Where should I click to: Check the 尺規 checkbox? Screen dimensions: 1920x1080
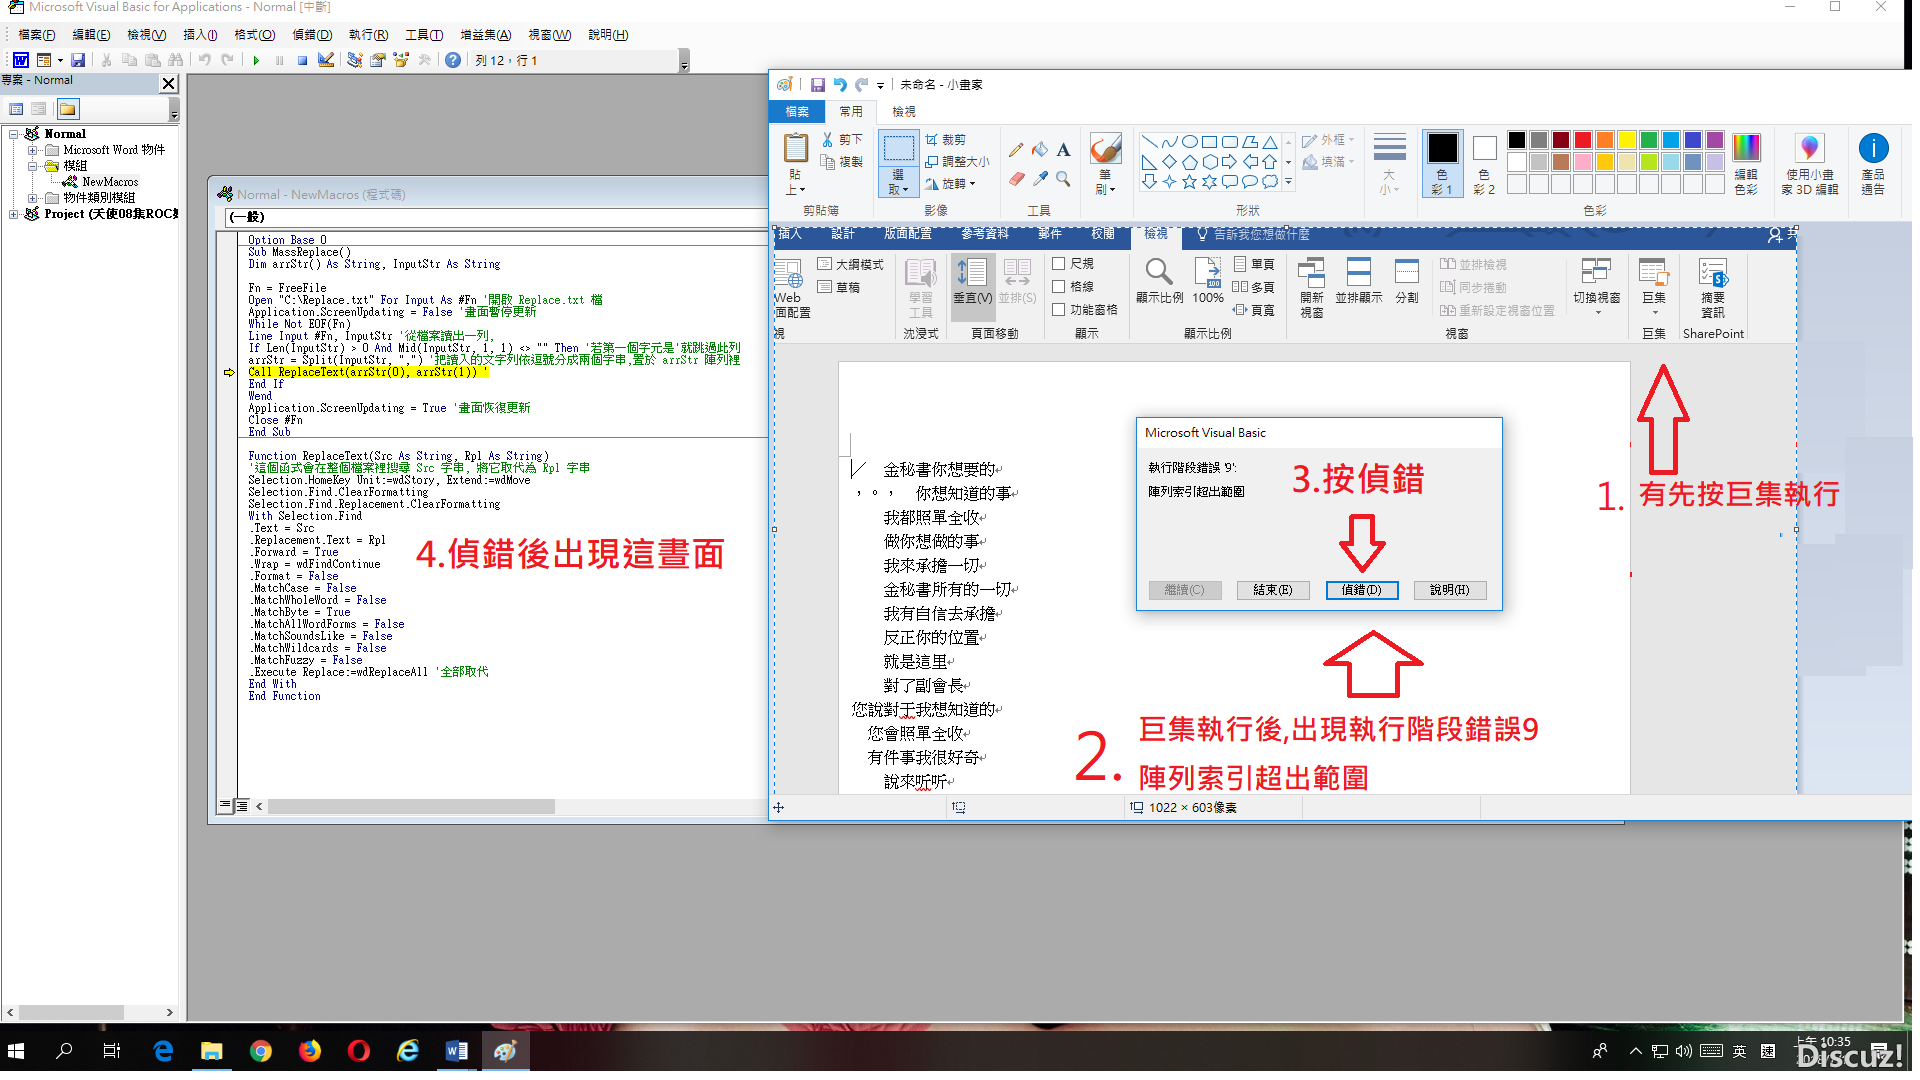point(1059,264)
